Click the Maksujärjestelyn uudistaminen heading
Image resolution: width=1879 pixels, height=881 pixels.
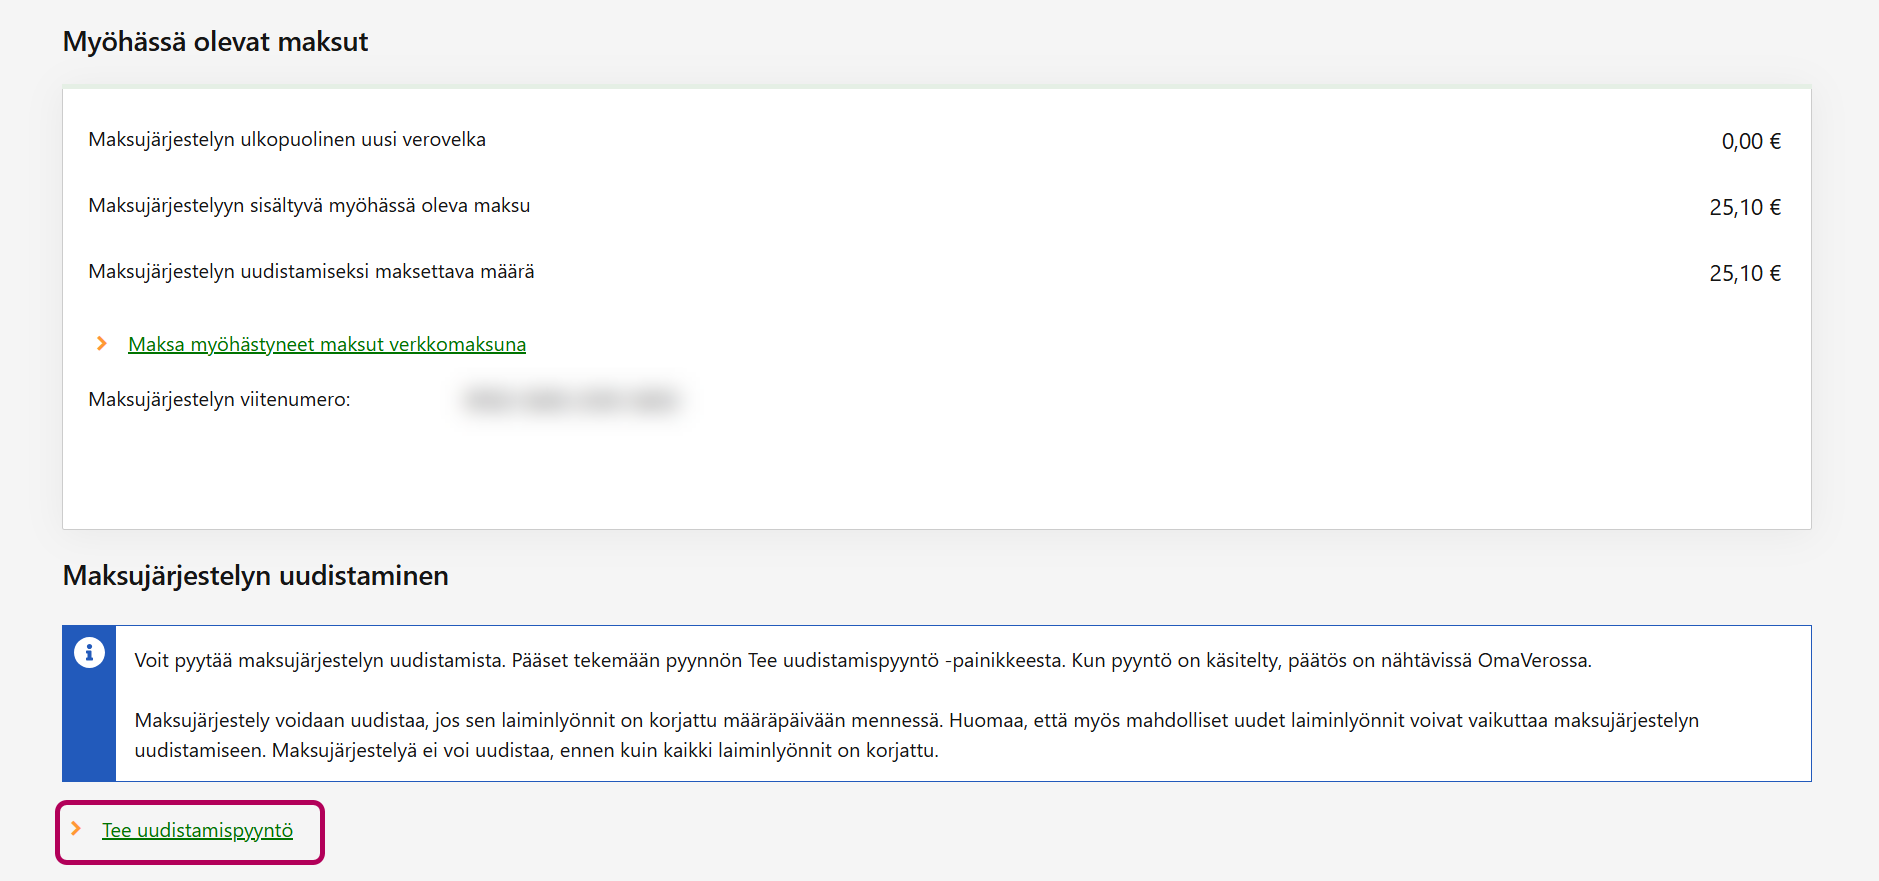pyautogui.click(x=255, y=576)
